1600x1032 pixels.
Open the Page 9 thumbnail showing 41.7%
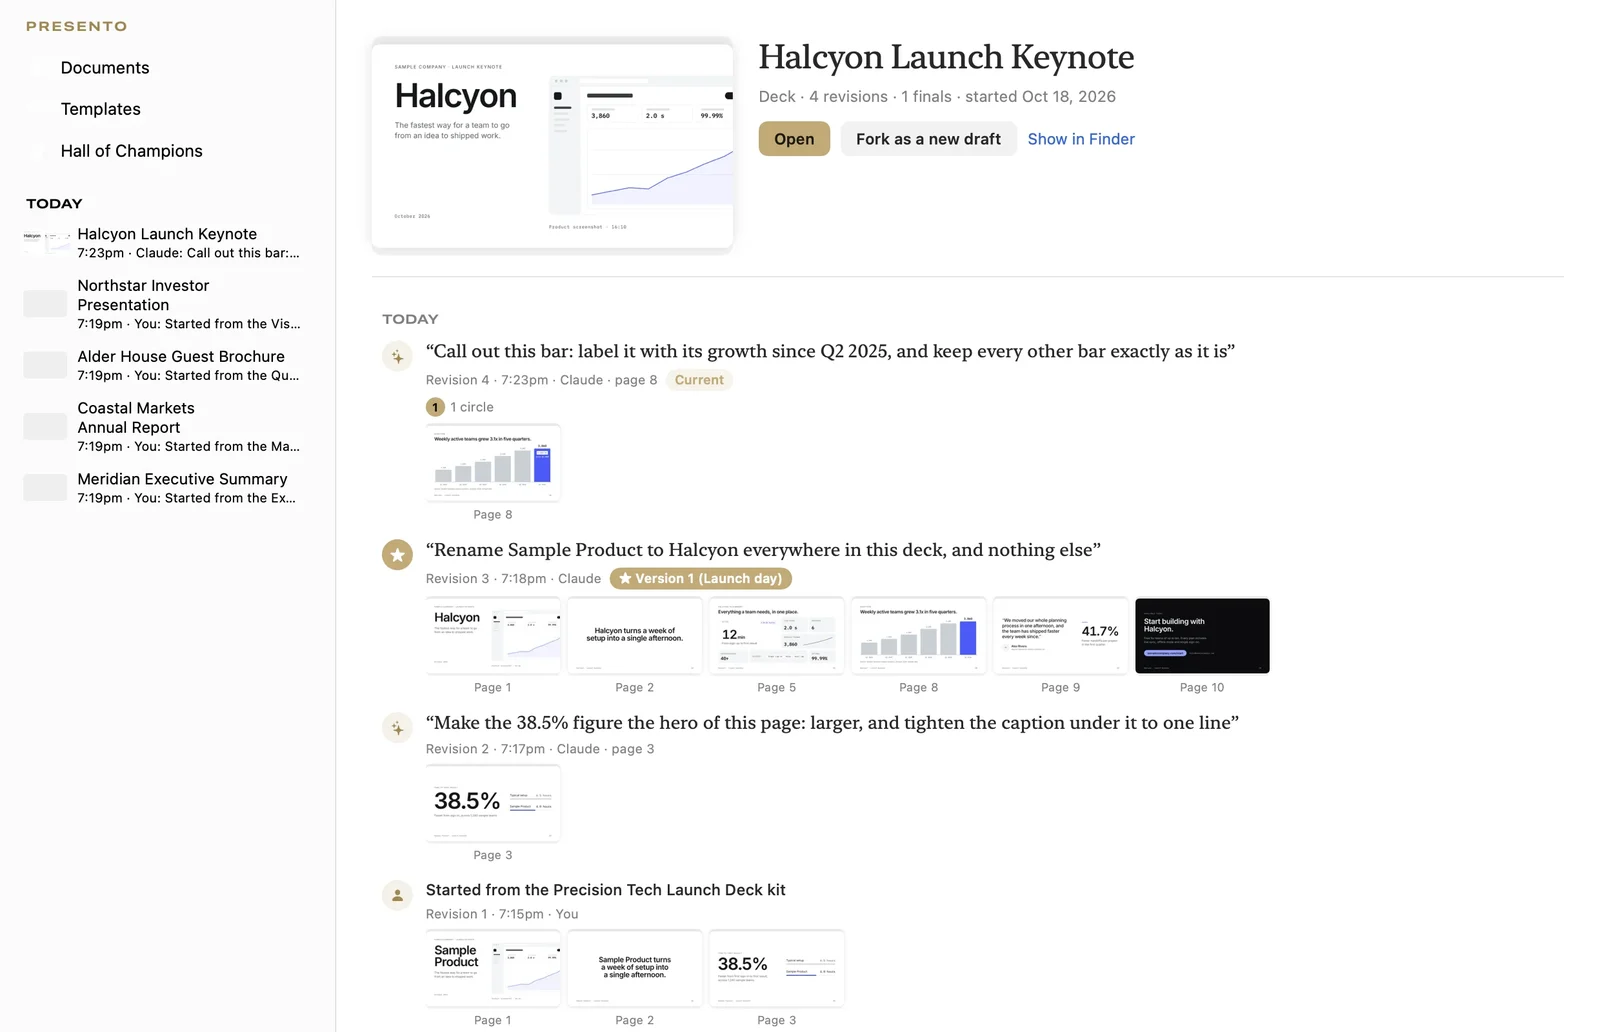pyautogui.click(x=1061, y=636)
